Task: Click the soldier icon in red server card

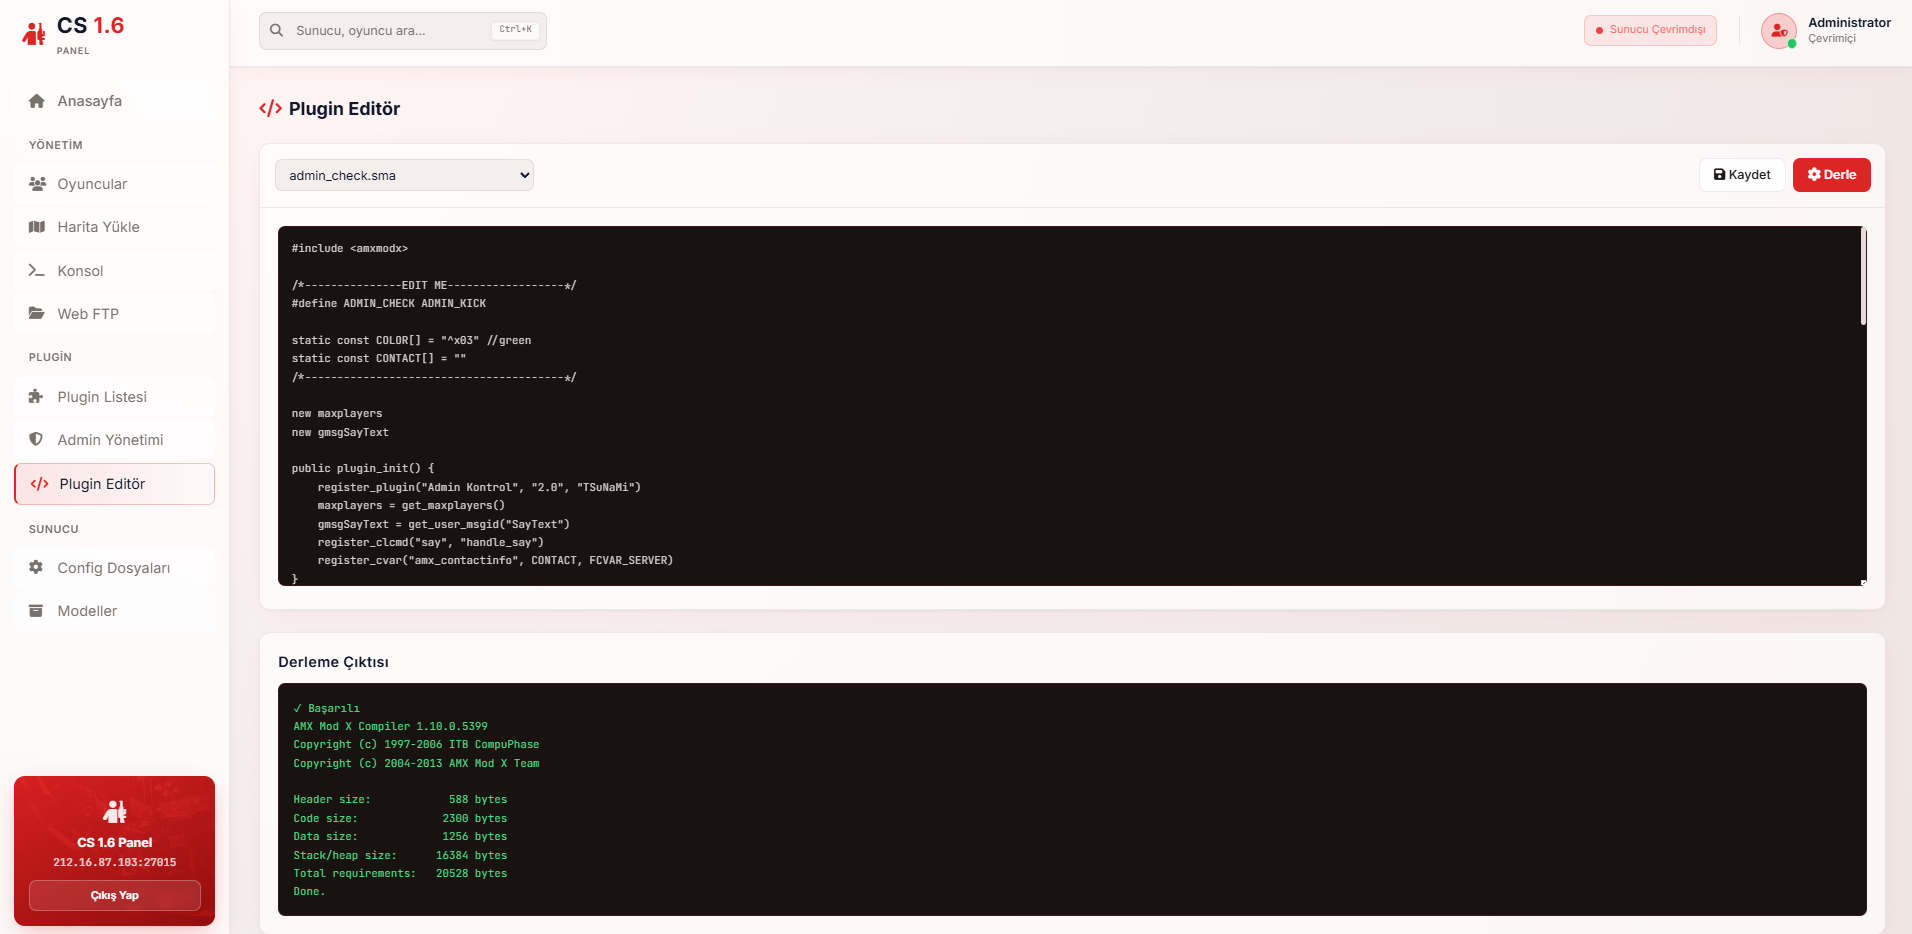Action: (x=115, y=811)
